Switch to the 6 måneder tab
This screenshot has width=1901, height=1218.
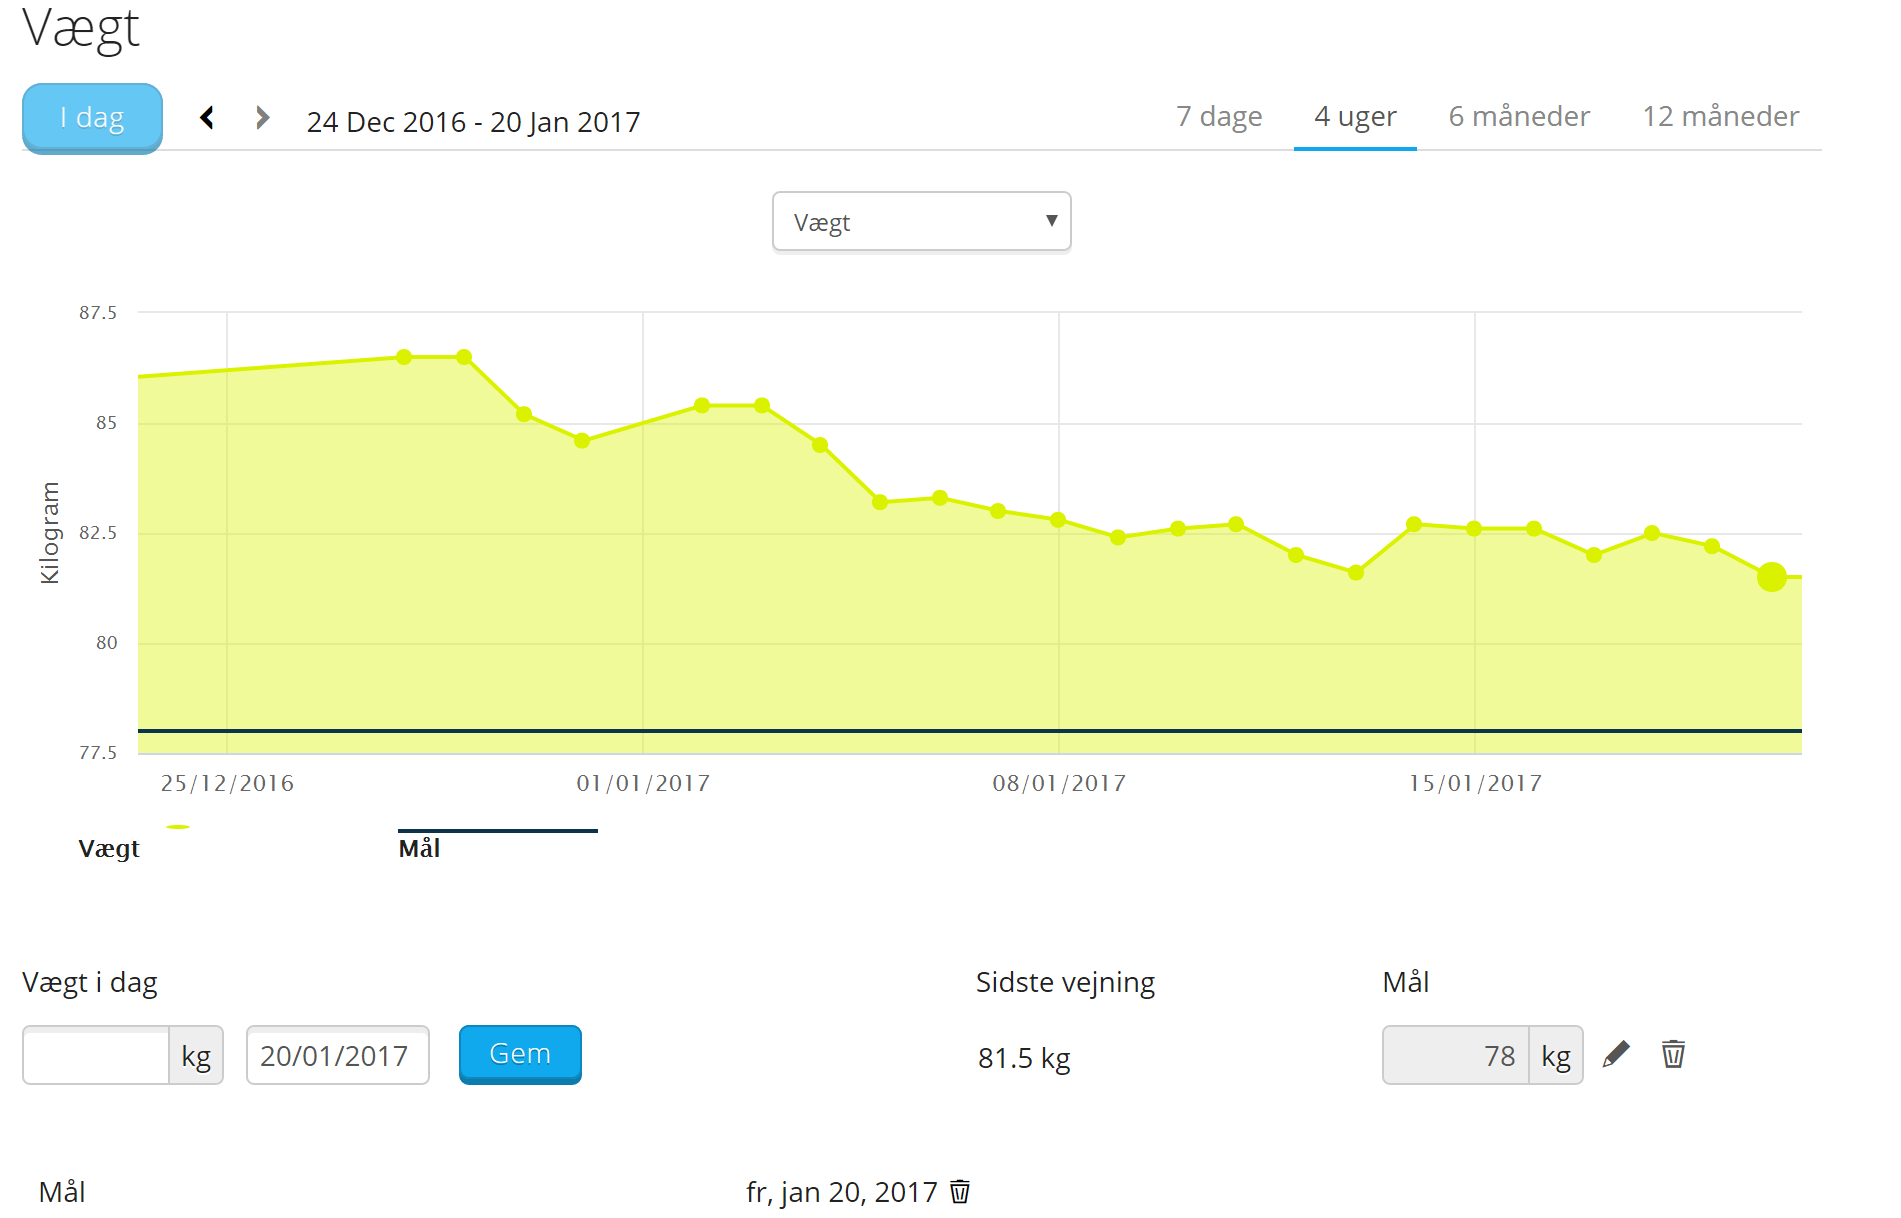(x=1518, y=116)
